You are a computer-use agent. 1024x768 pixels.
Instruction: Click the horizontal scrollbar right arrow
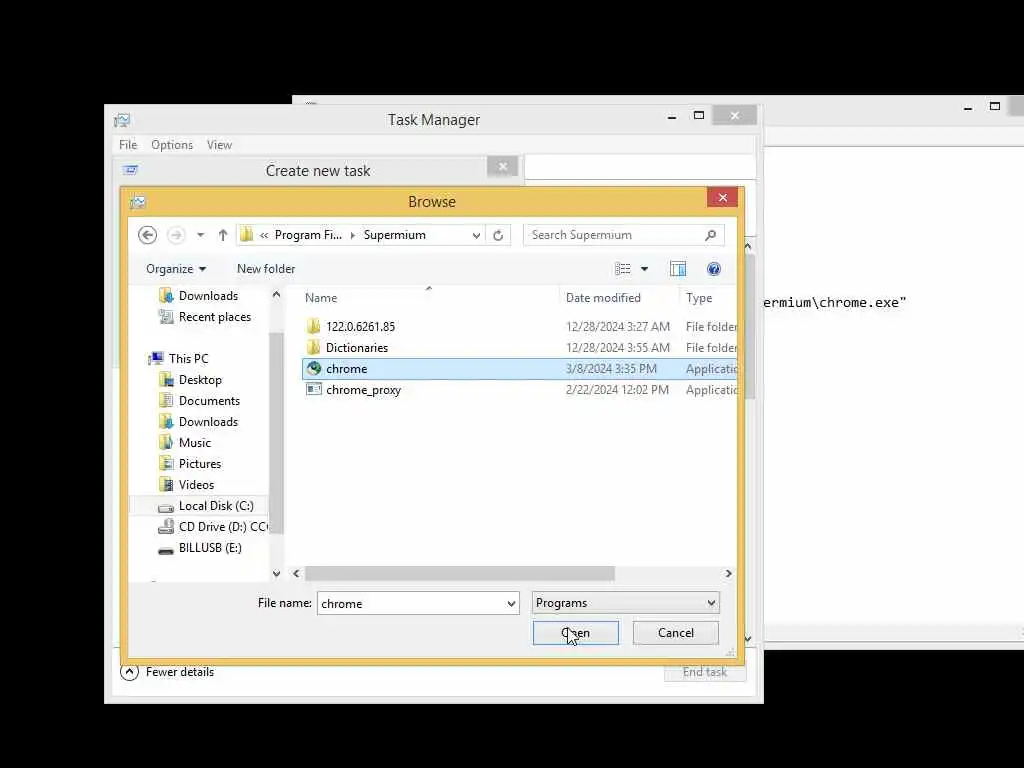point(728,573)
